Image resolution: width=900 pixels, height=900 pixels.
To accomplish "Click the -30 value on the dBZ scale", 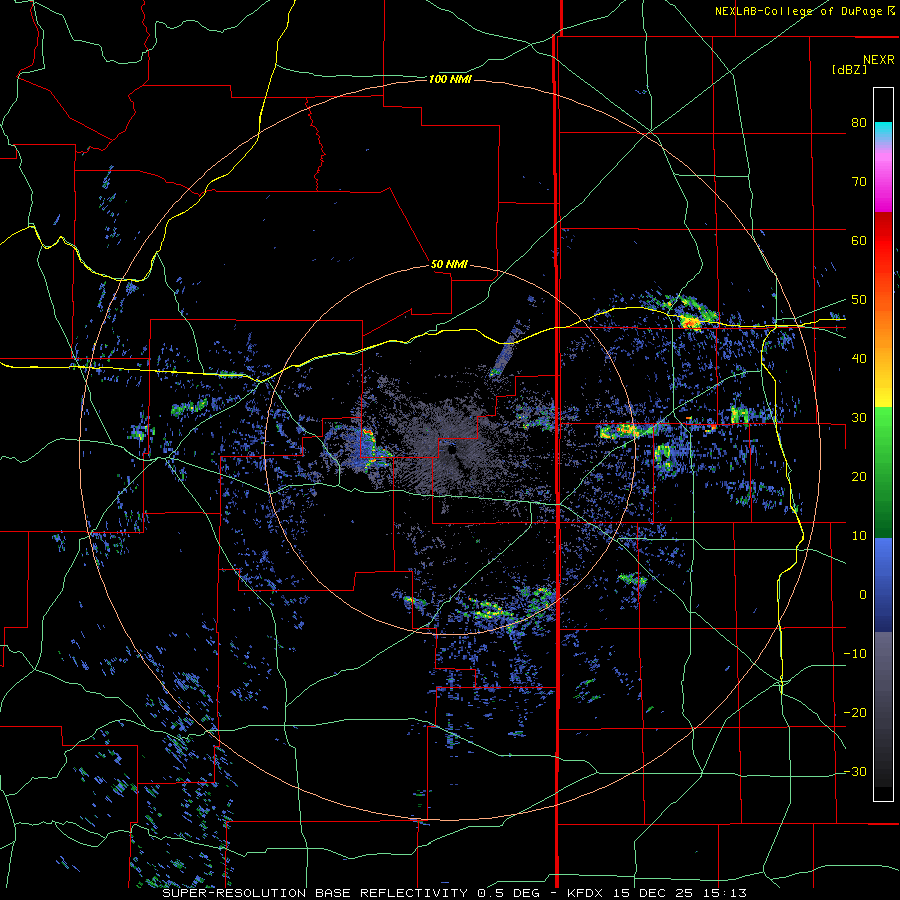I will 855,771.
